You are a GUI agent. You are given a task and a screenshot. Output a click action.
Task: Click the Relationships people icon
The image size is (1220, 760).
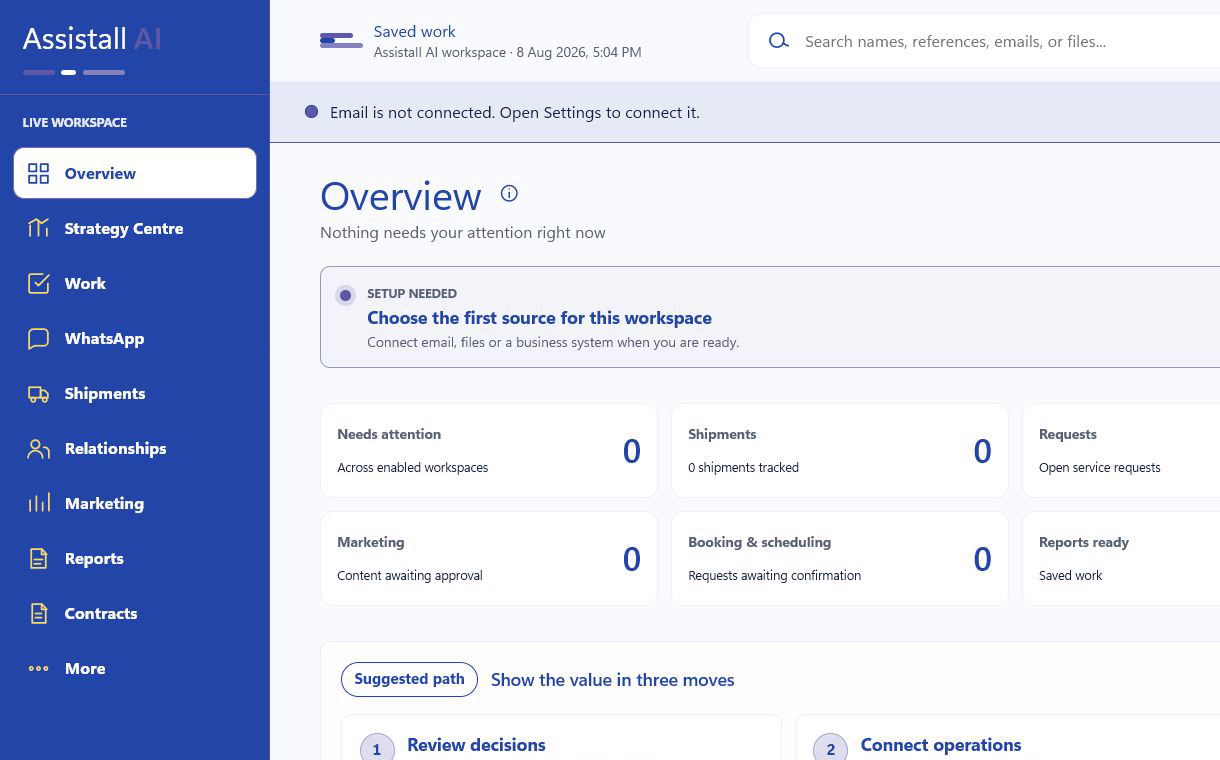click(x=38, y=448)
